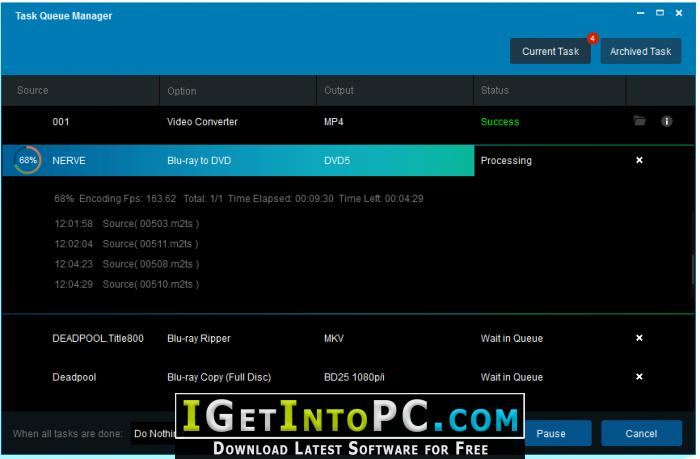This screenshot has height=459, width=700.
Task: Close the Task Queue Manager window
Action: pyautogui.click(x=679, y=13)
